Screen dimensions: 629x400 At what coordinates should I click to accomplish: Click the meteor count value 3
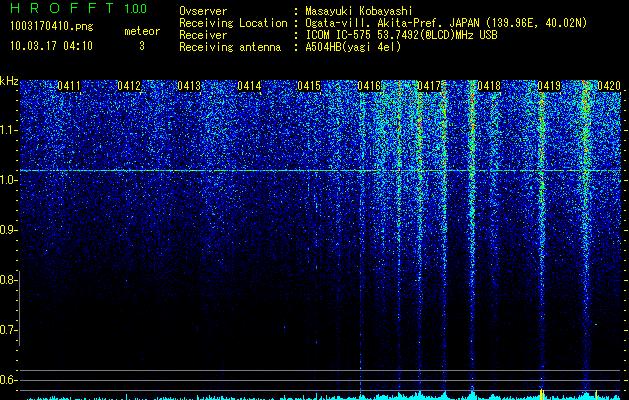(x=142, y=46)
